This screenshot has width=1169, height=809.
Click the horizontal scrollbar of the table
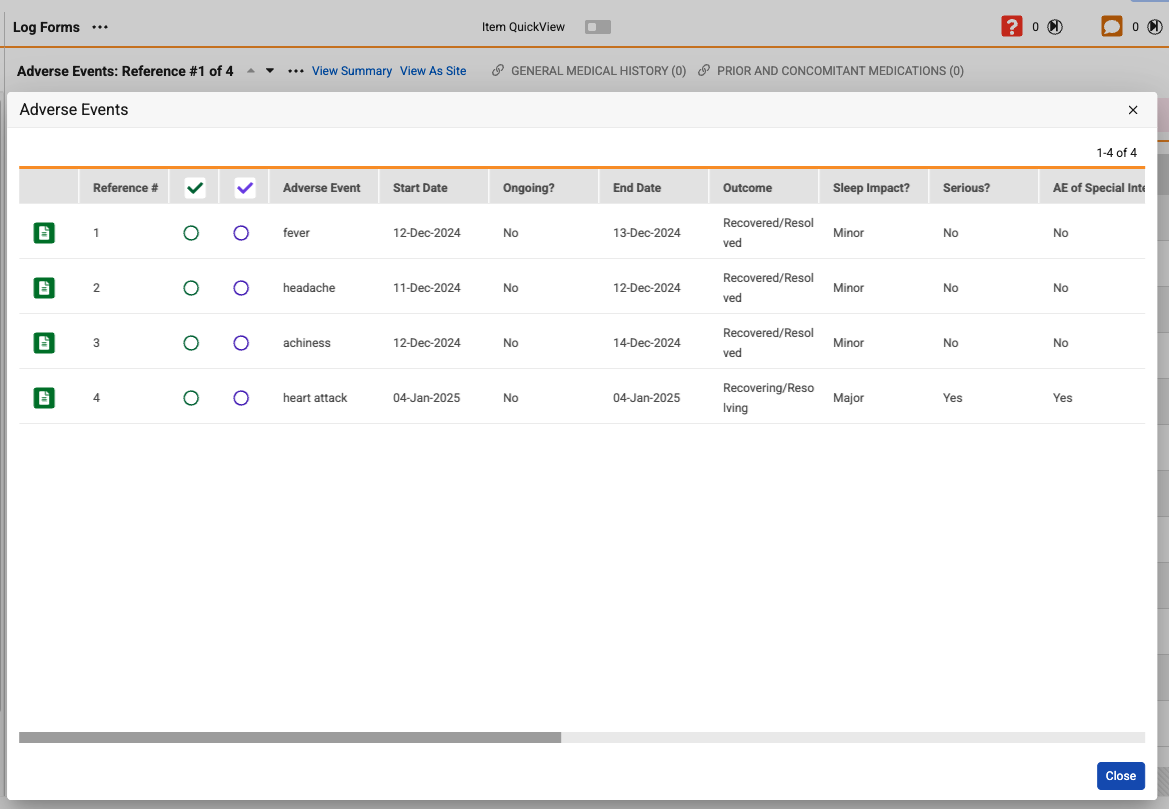(290, 737)
